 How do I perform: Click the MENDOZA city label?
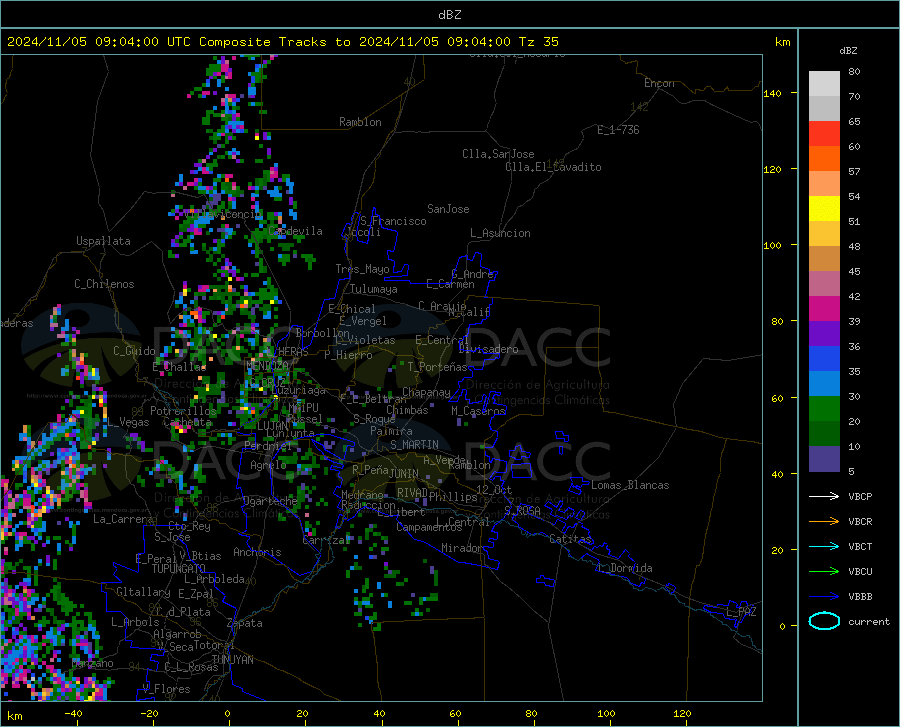(x=267, y=365)
